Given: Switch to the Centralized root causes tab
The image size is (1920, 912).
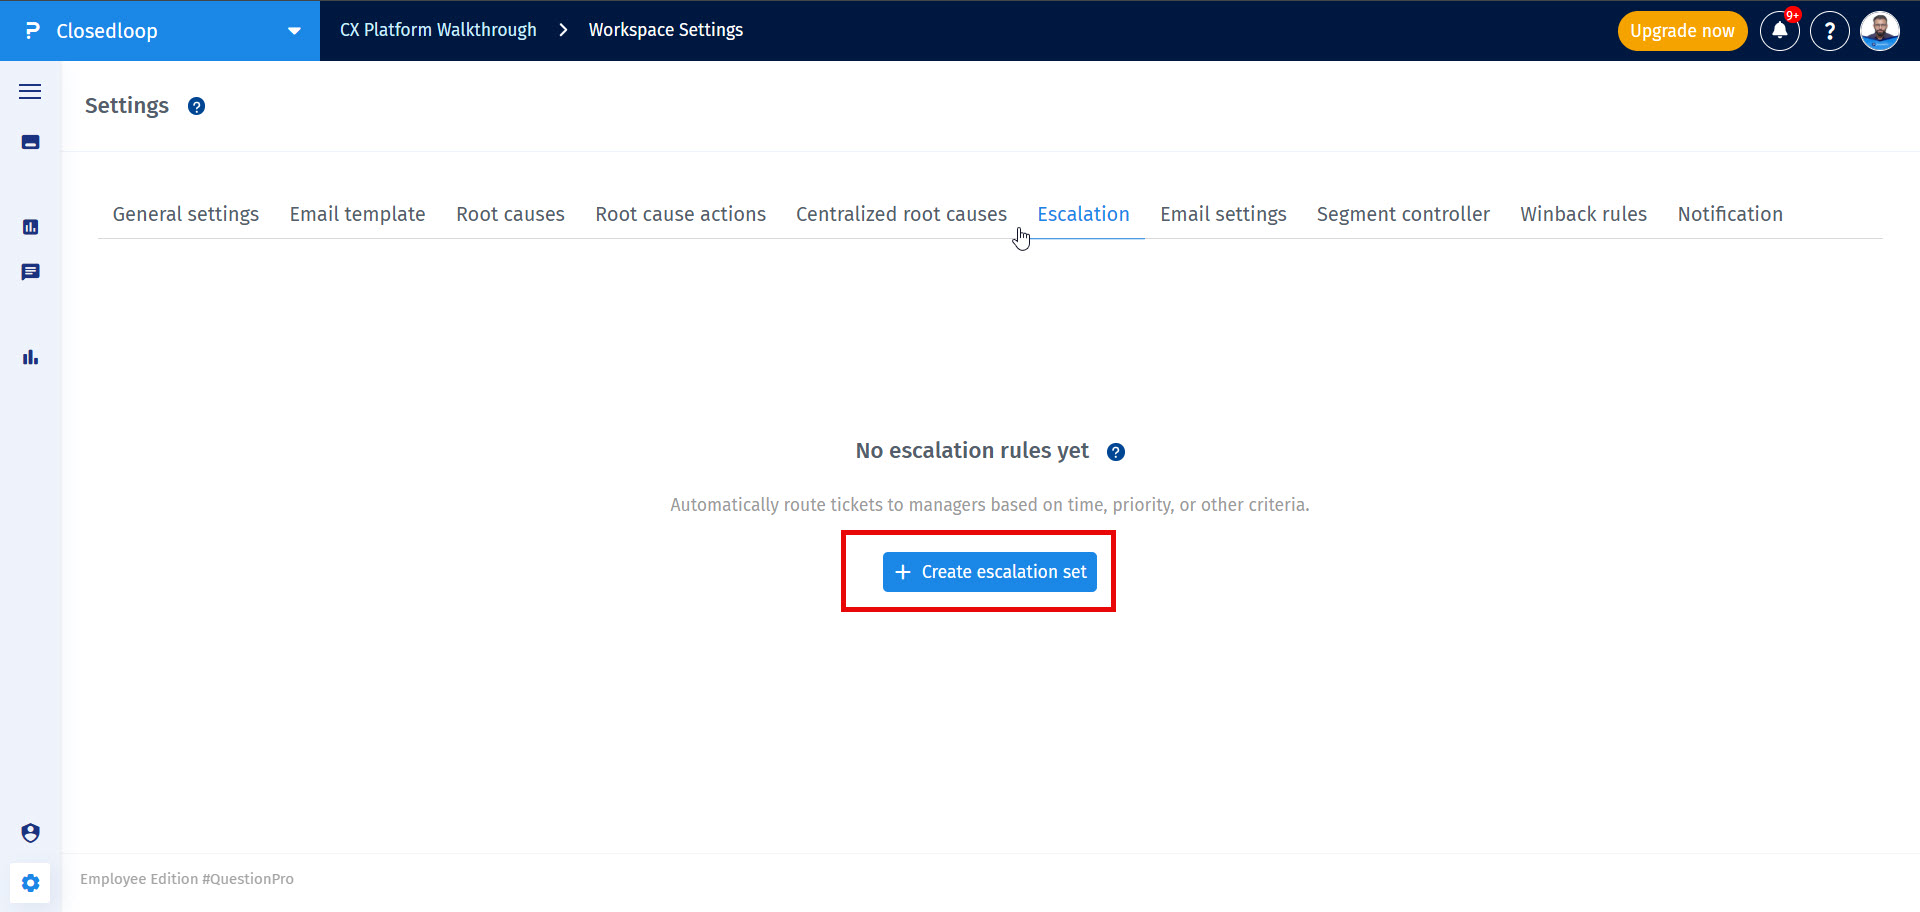Looking at the screenshot, I should [x=901, y=214].
